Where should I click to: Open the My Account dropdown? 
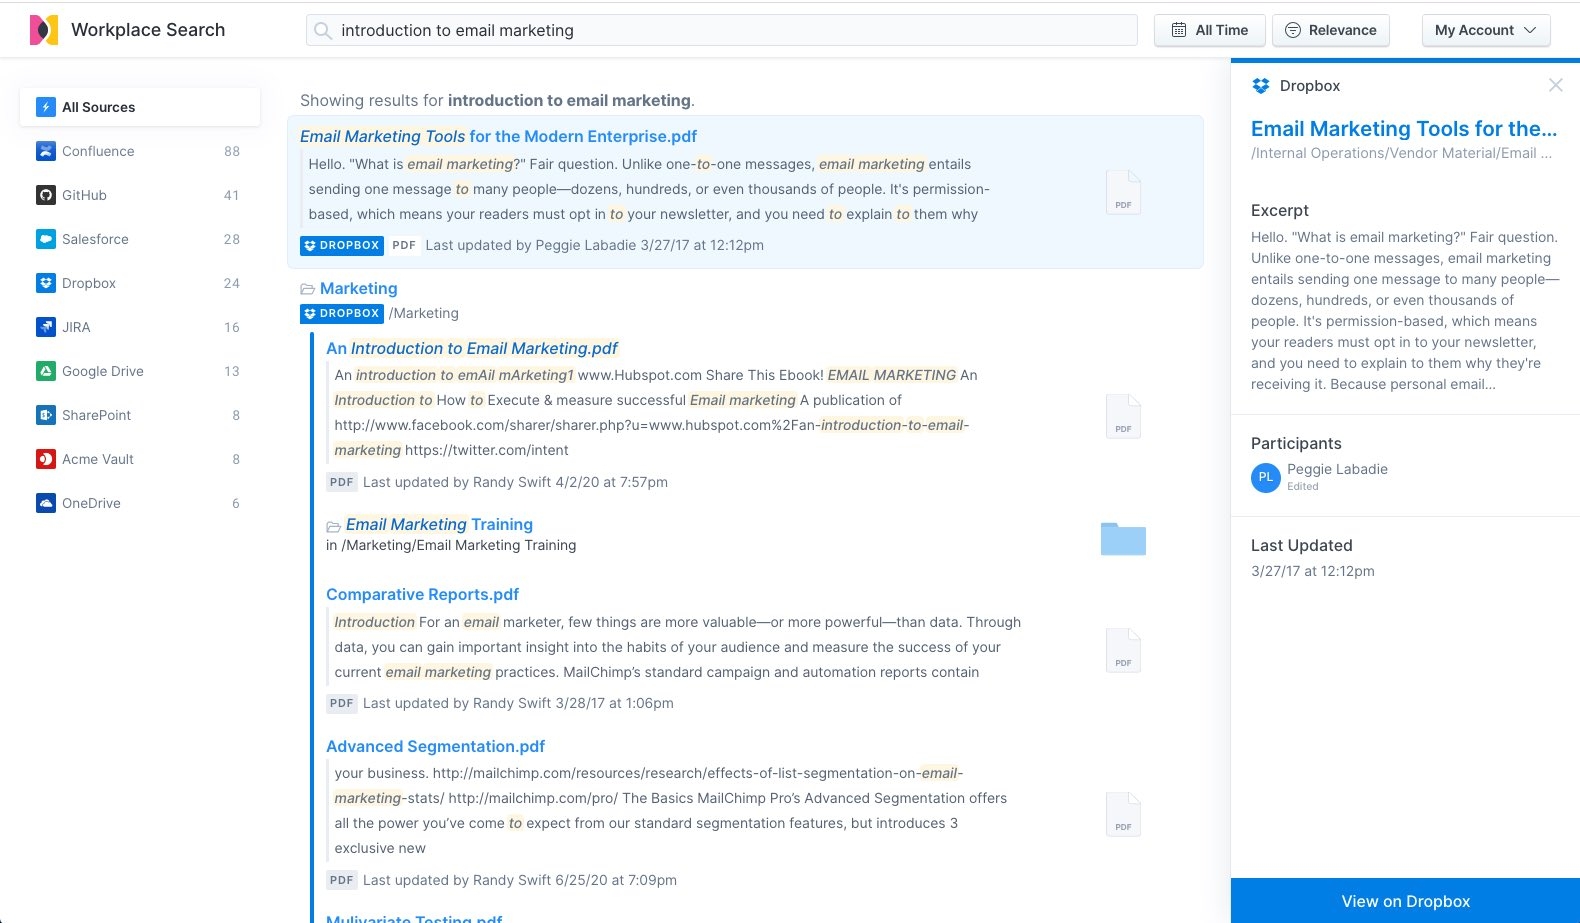click(x=1486, y=30)
